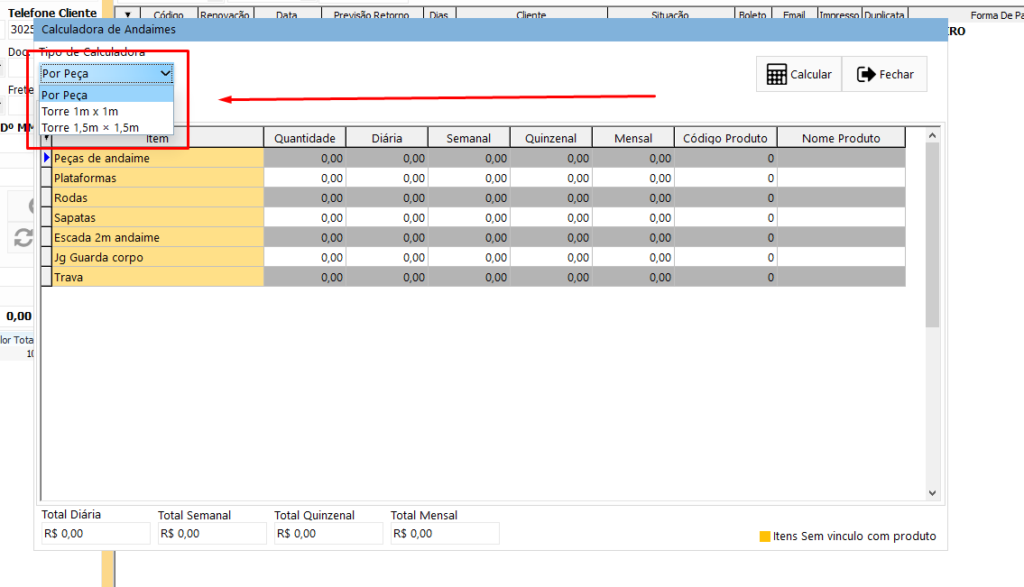The height and width of the screenshot is (587, 1024).
Task: Select the 'Escada 2m andaime' item cell
Action: click(158, 238)
